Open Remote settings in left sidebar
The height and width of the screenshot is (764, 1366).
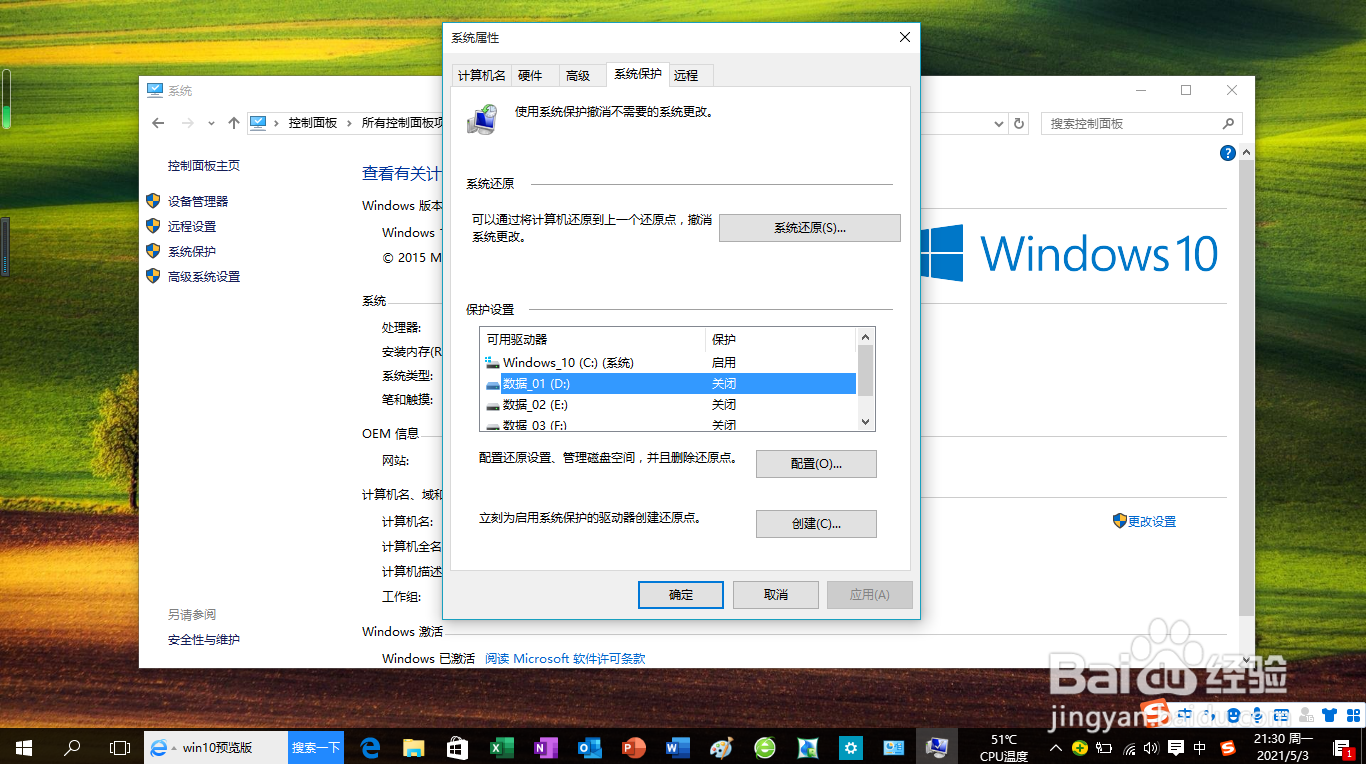tap(192, 226)
